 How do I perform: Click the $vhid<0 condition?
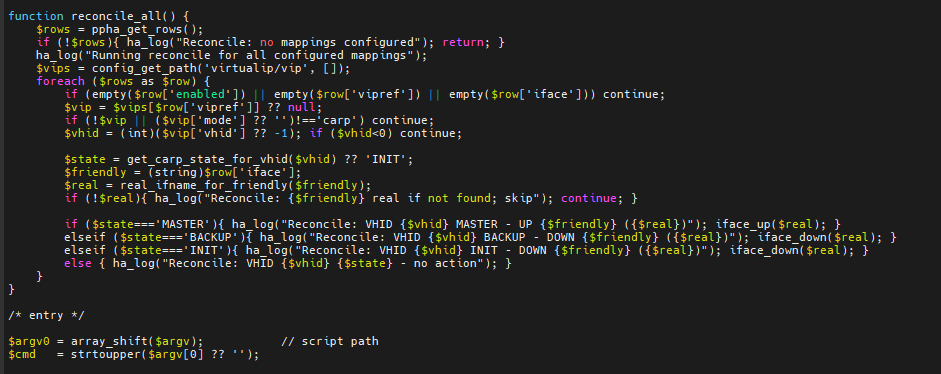(364, 133)
